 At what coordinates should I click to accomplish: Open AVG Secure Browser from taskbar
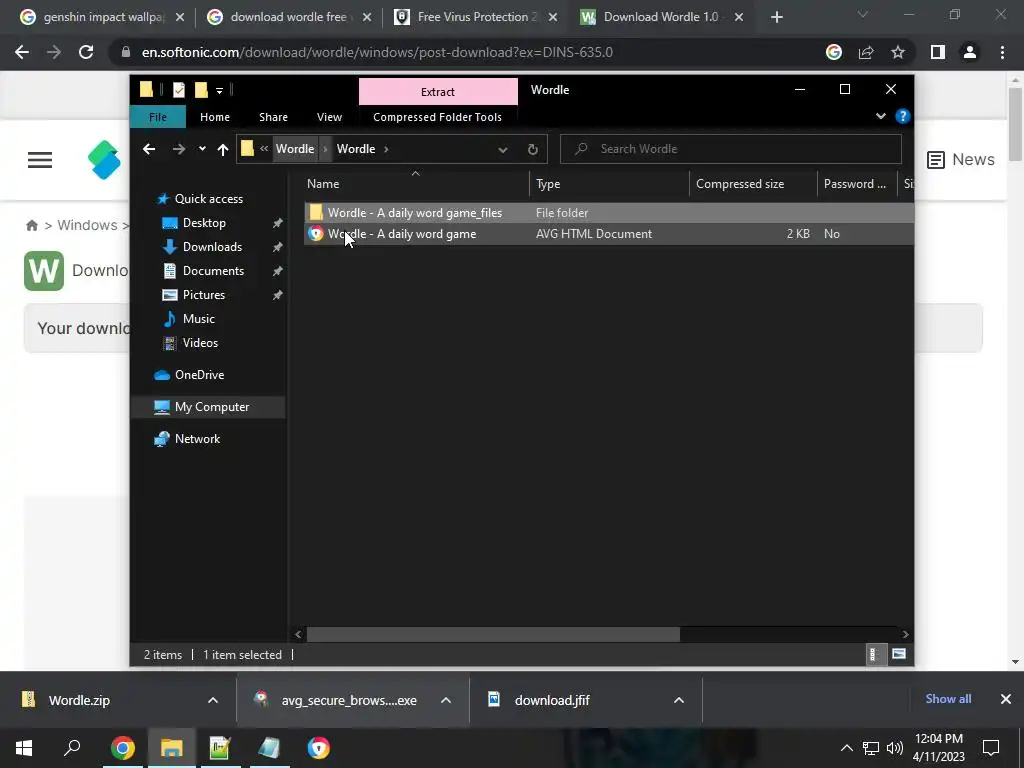point(319,748)
